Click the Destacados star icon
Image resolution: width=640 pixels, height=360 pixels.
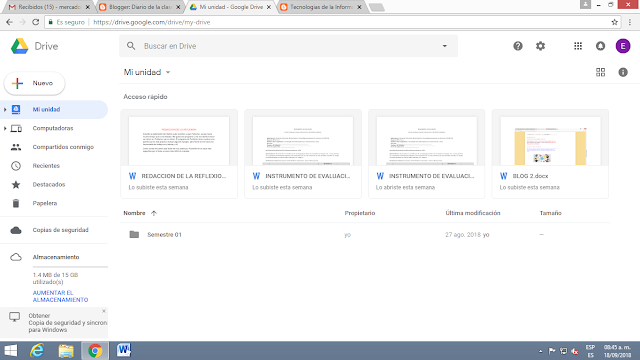(x=16, y=184)
